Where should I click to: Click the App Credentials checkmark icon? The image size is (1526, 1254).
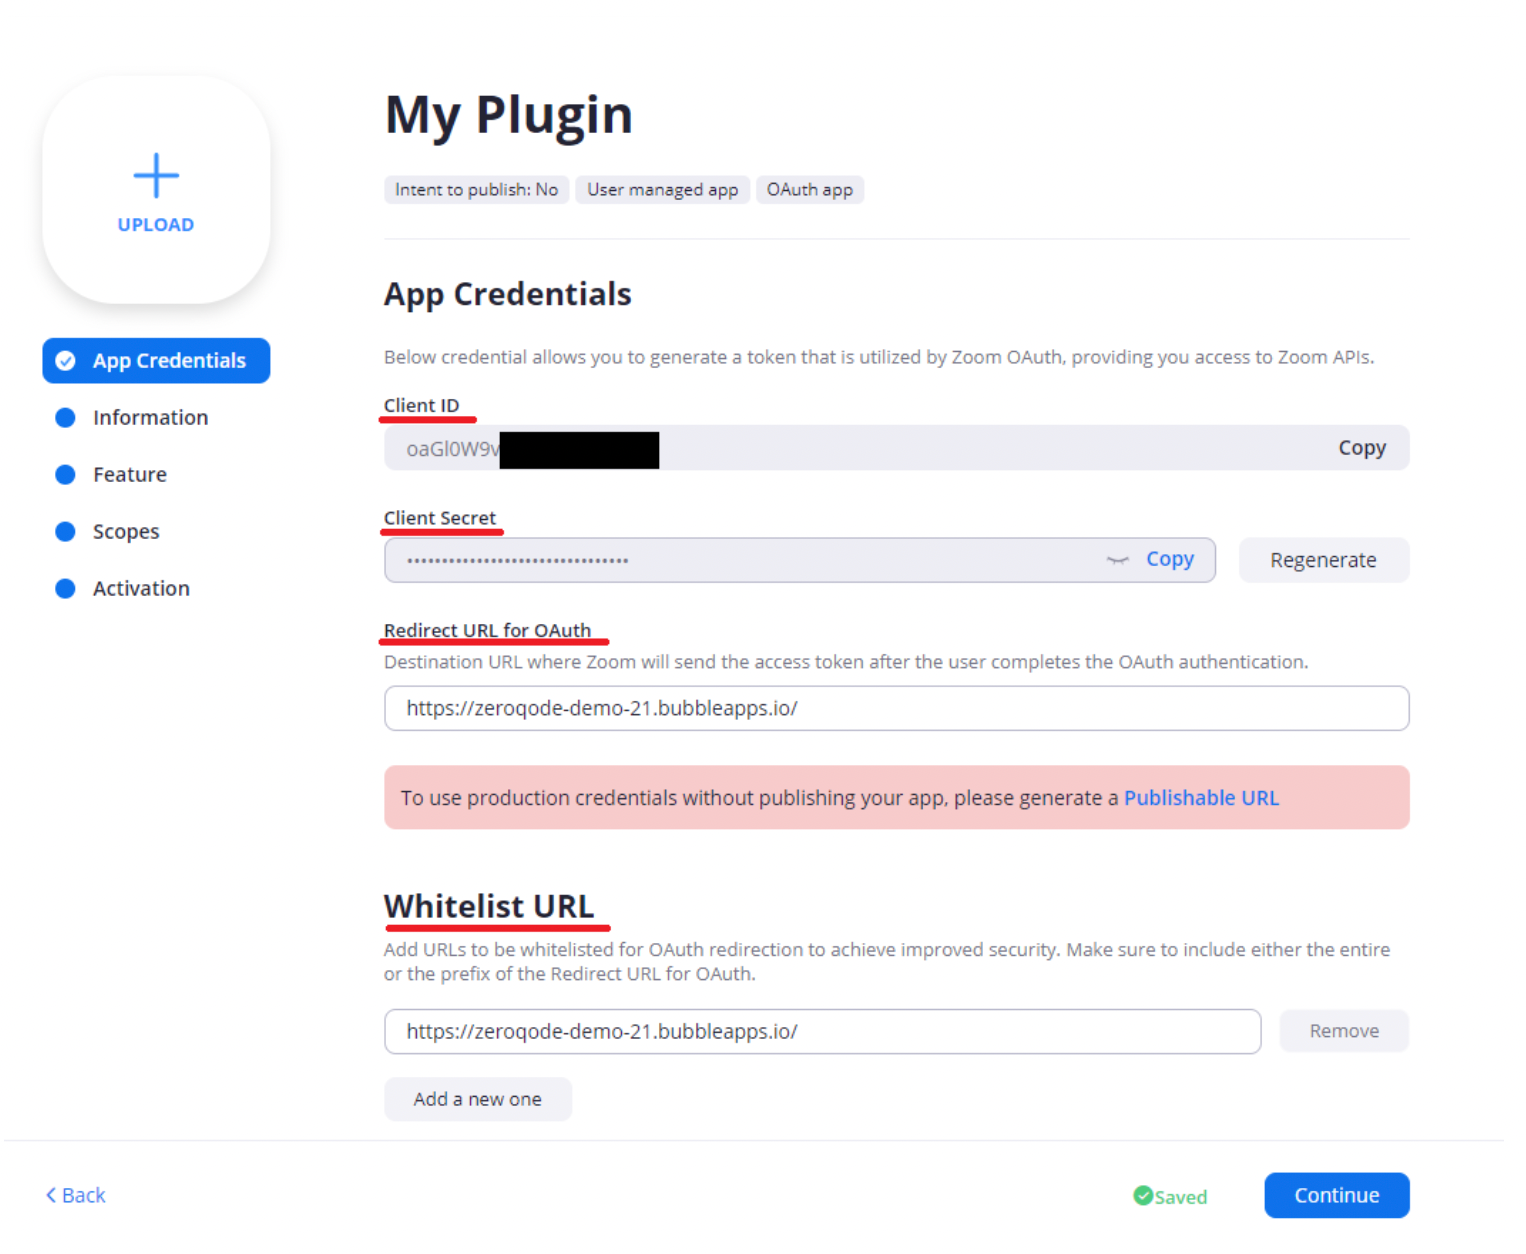point(66,361)
